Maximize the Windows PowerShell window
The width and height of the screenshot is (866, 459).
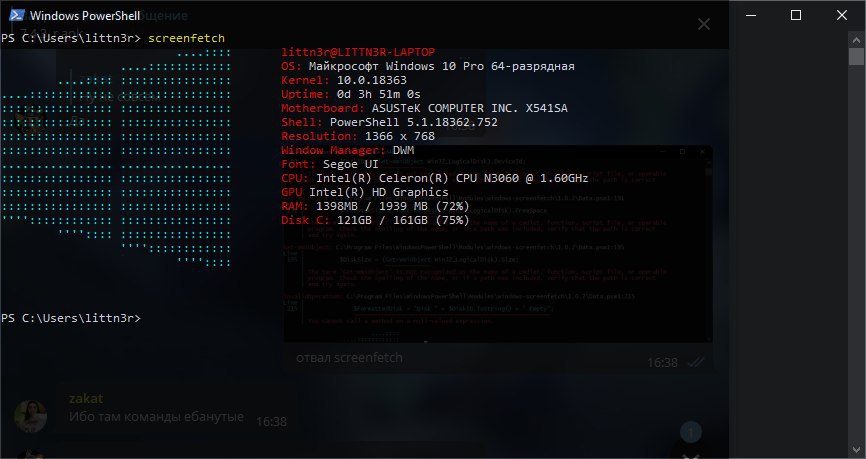(x=796, y=15)
